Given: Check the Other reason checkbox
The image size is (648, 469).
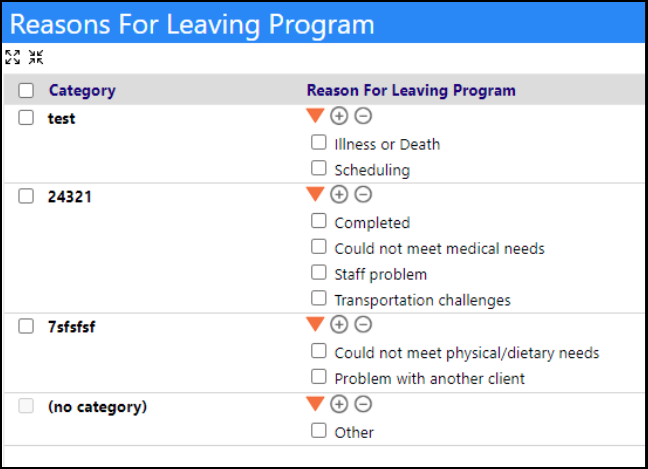Looking at the screenshot, I should (319, 430).
